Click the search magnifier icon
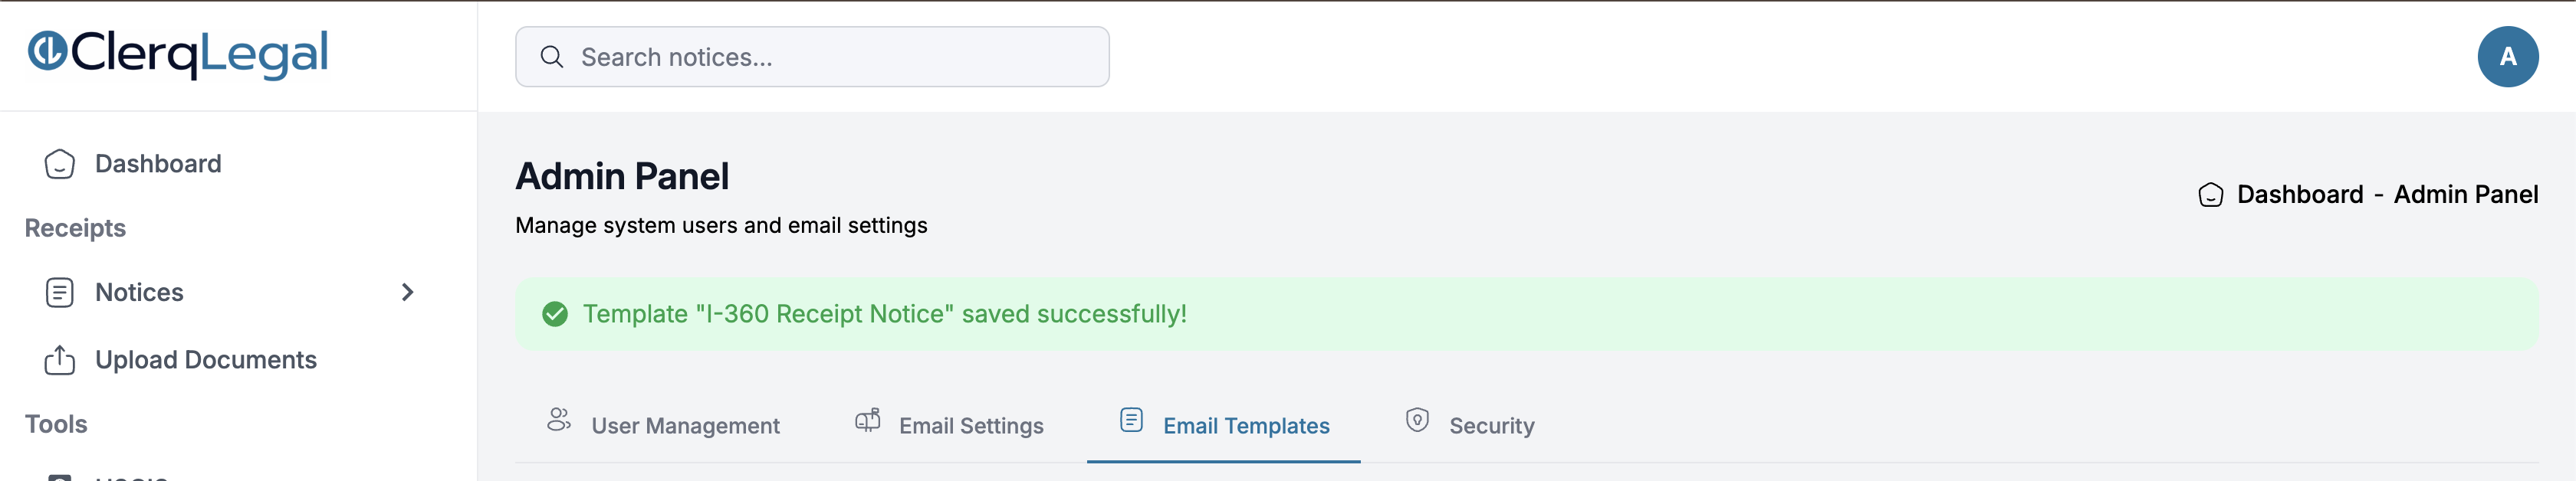 tap(552, 57)
